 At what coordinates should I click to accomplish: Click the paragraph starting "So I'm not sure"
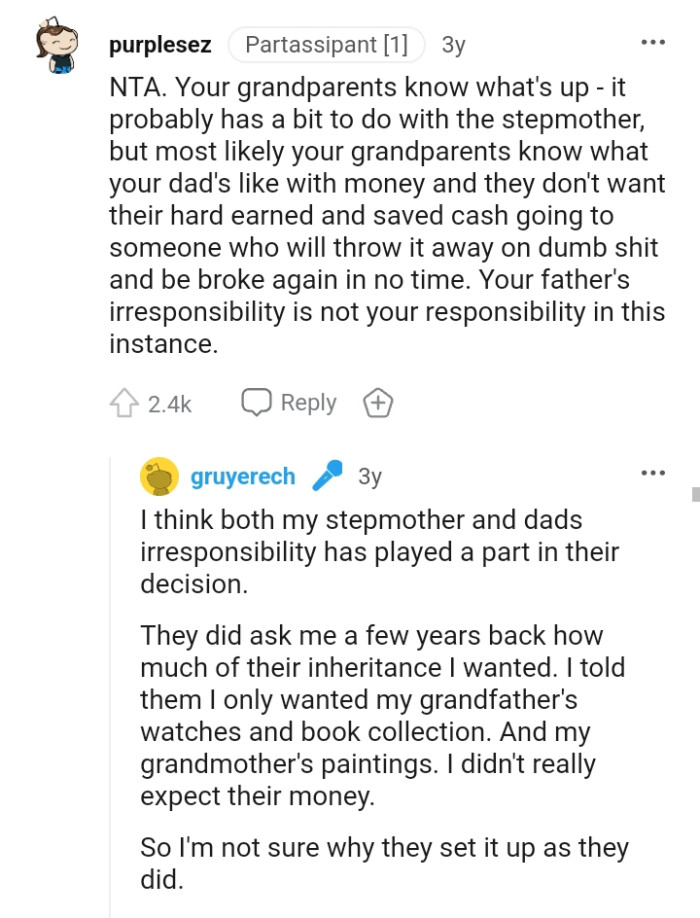coord(385,864)
